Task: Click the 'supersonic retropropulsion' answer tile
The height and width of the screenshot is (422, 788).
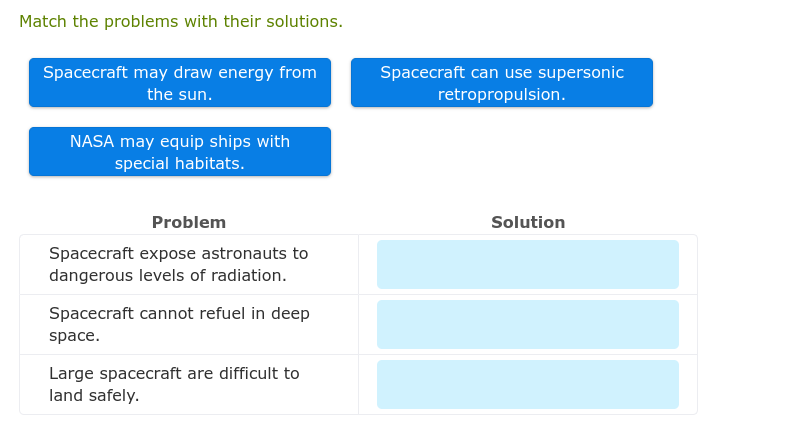Action: (x=502, y=83)
